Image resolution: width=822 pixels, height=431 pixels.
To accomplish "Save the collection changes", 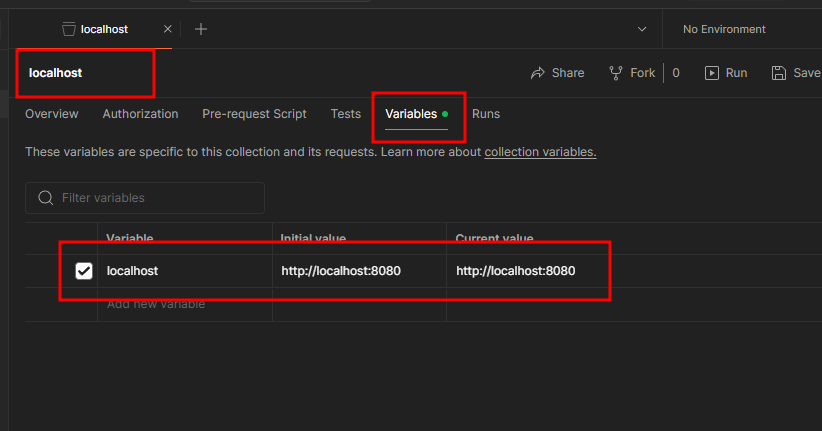I will 807,73.
